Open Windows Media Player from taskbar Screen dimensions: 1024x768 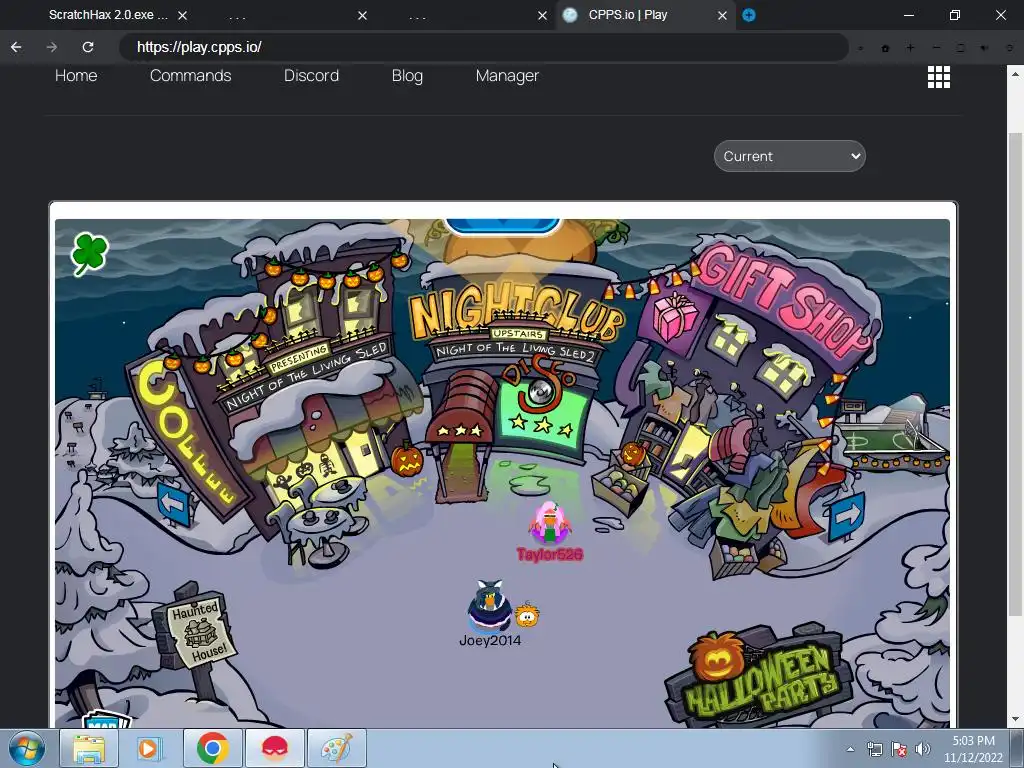pyautogui.click(x=151, y=748)
